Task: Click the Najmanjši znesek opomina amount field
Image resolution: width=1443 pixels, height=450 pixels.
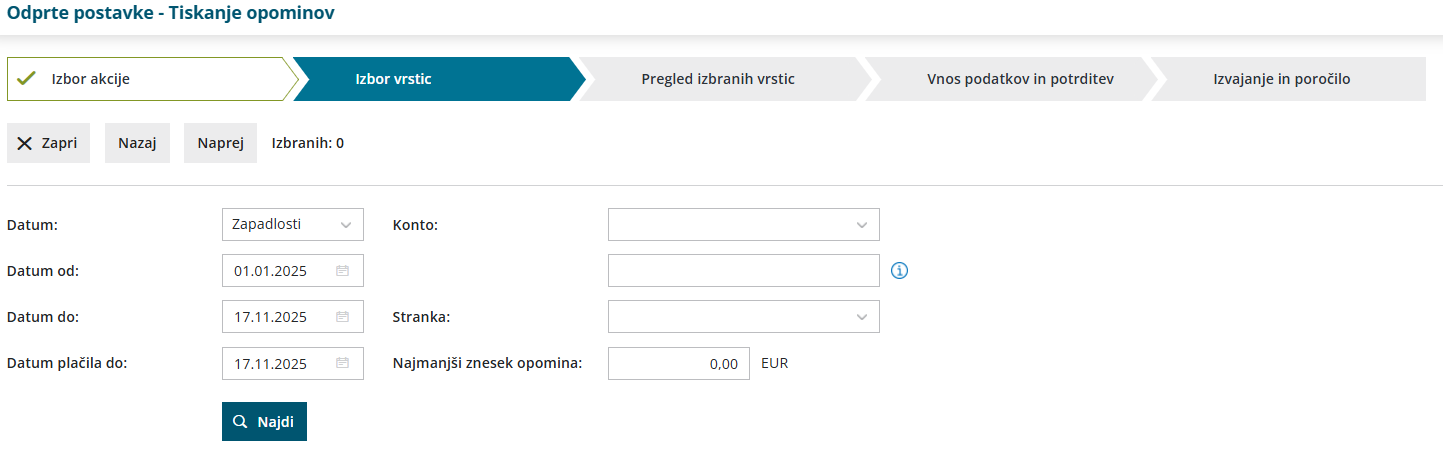Action: [x=678, y=364]
